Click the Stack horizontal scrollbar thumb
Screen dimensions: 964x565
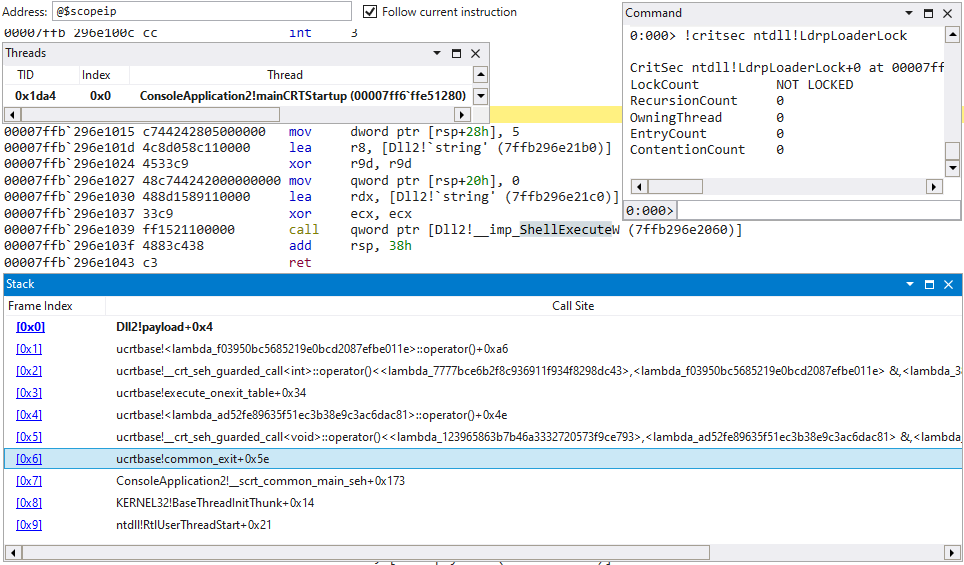click(x=365, y=552)
